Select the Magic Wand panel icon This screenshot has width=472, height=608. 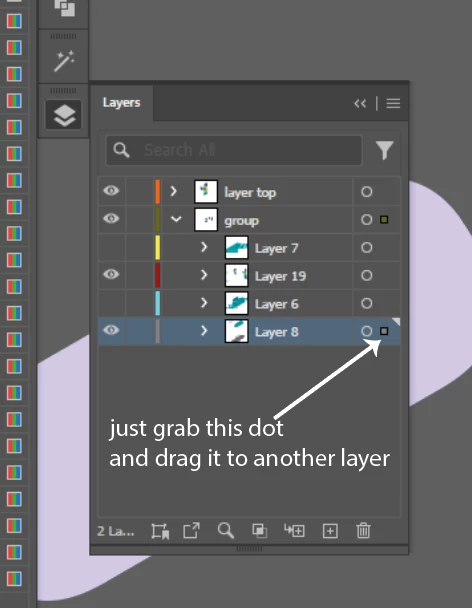click(x=64, y=61)
